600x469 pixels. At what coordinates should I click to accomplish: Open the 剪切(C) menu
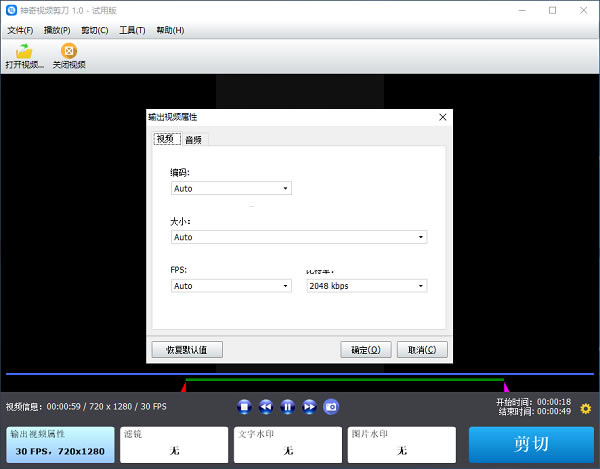(95, 30)
